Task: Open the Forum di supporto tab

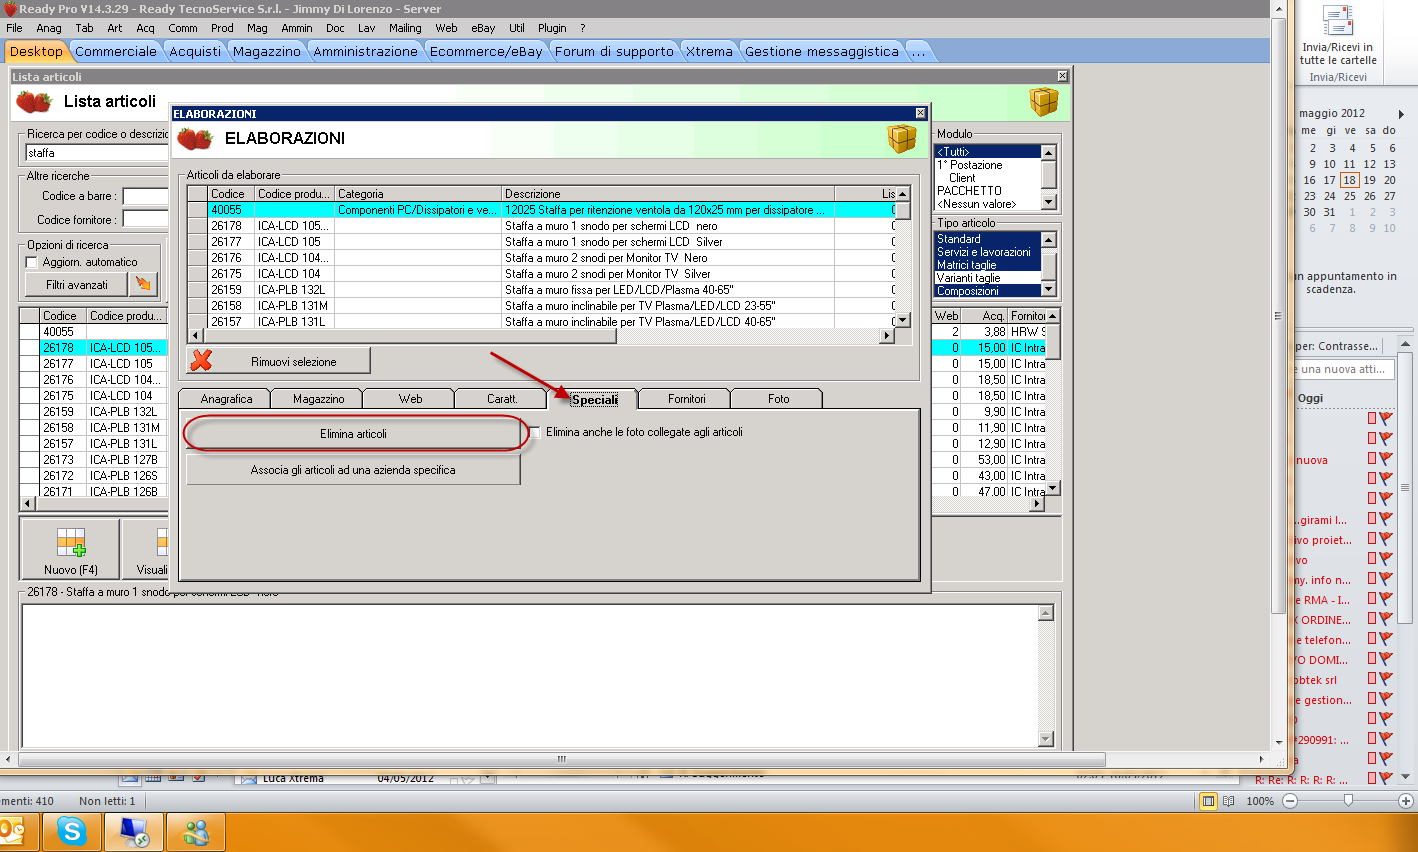Action: pos(614,51)
